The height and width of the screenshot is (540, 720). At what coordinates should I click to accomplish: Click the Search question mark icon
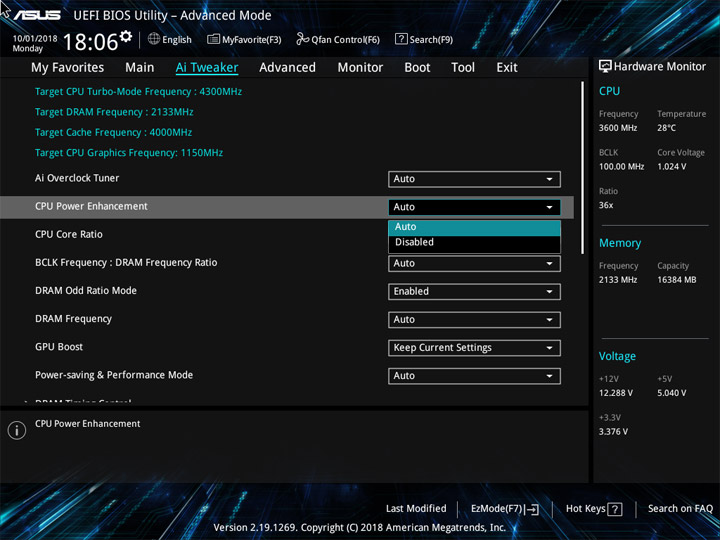(x=401, y=39)
